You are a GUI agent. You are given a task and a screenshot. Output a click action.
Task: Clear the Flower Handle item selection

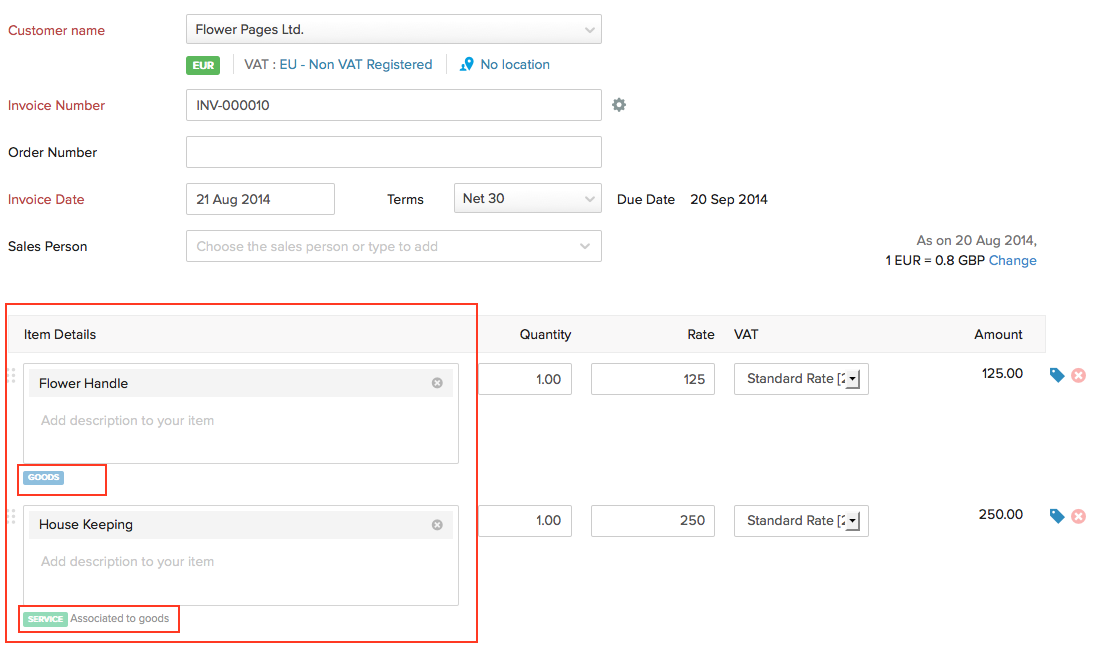click(x=437, y=383)
